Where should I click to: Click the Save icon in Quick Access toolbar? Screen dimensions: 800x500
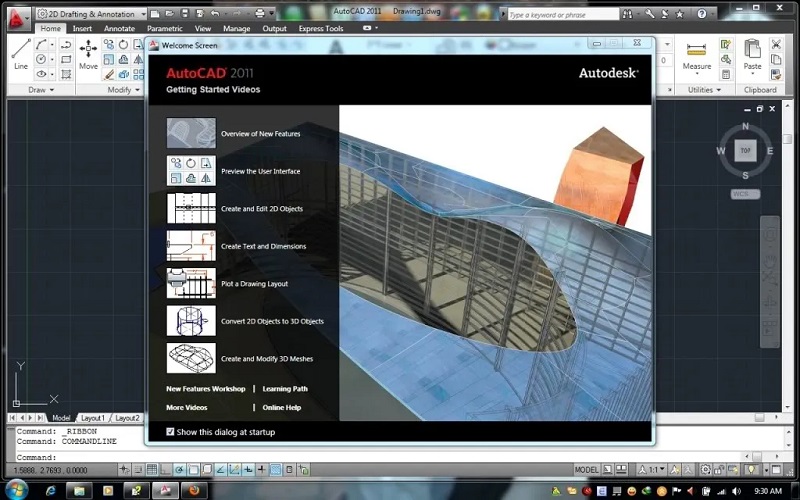pyautogui.click(x=185, y=14)
